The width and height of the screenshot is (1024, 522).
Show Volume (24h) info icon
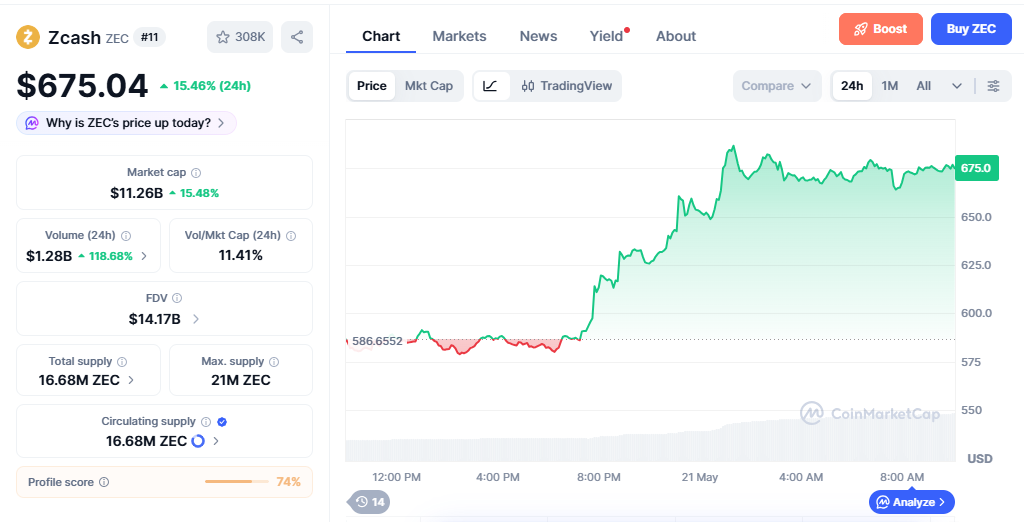click(x=126, y=236)
